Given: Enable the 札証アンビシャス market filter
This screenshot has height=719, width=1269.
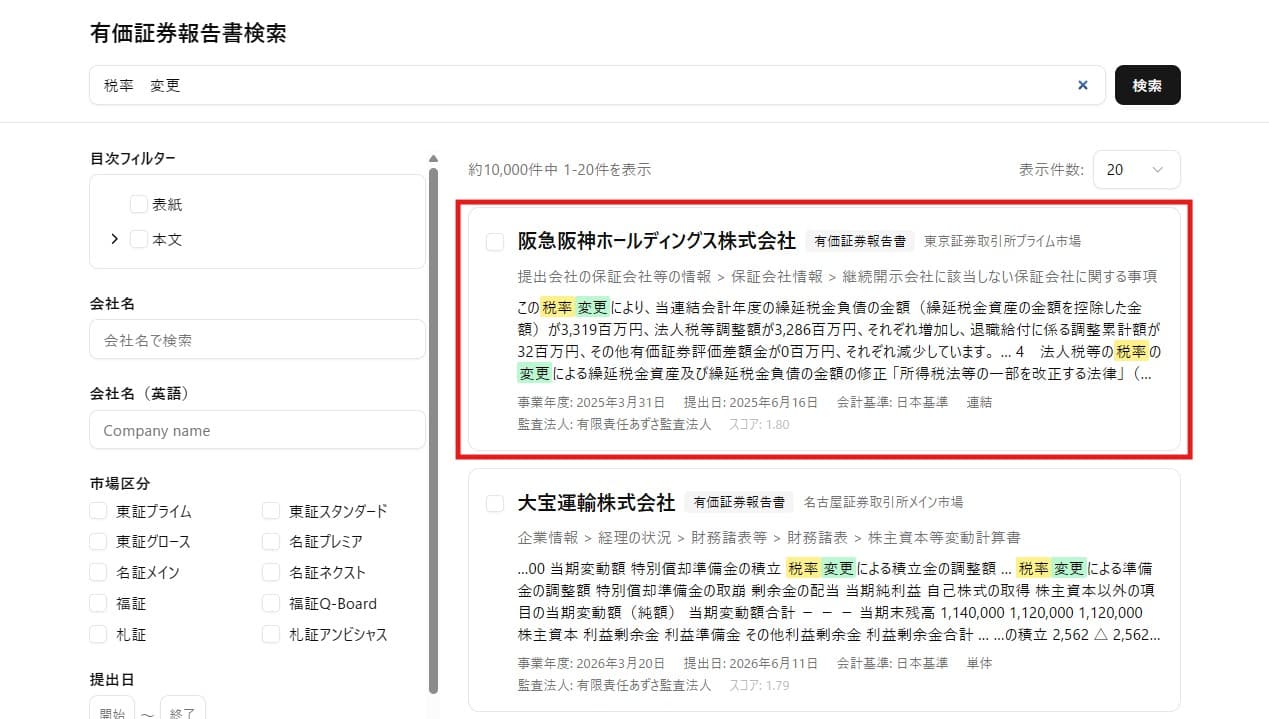Looking at the screenshot, I should point(271,634).
